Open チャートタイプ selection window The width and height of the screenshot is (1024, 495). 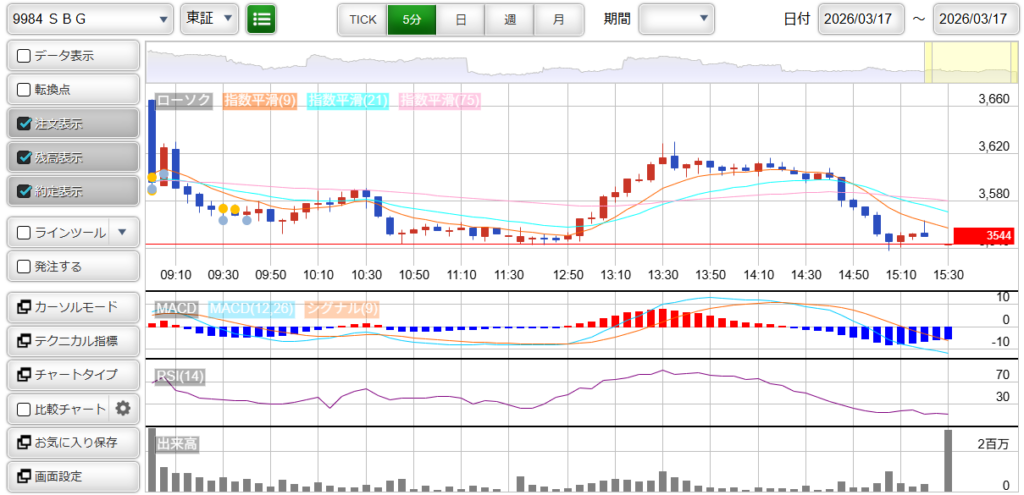pos(72,374)
